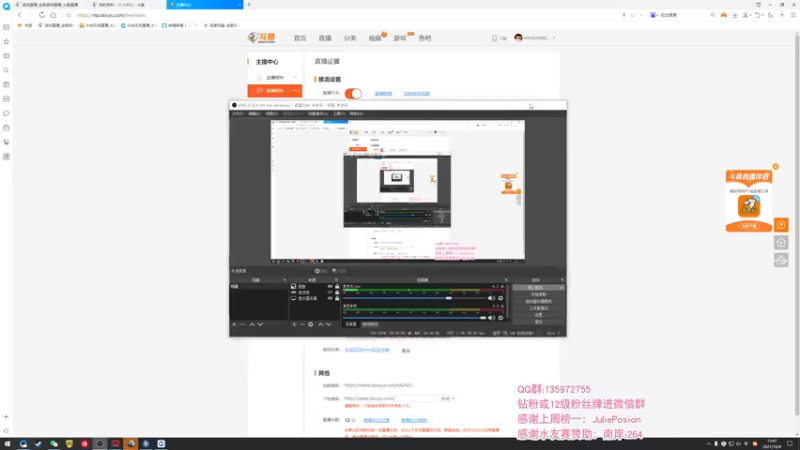Toggle night mode moon icon in browser toolbar
Image resolution: width=800 pixels, height=450 pixels.
pyautogui.click(x=770, y=15)
